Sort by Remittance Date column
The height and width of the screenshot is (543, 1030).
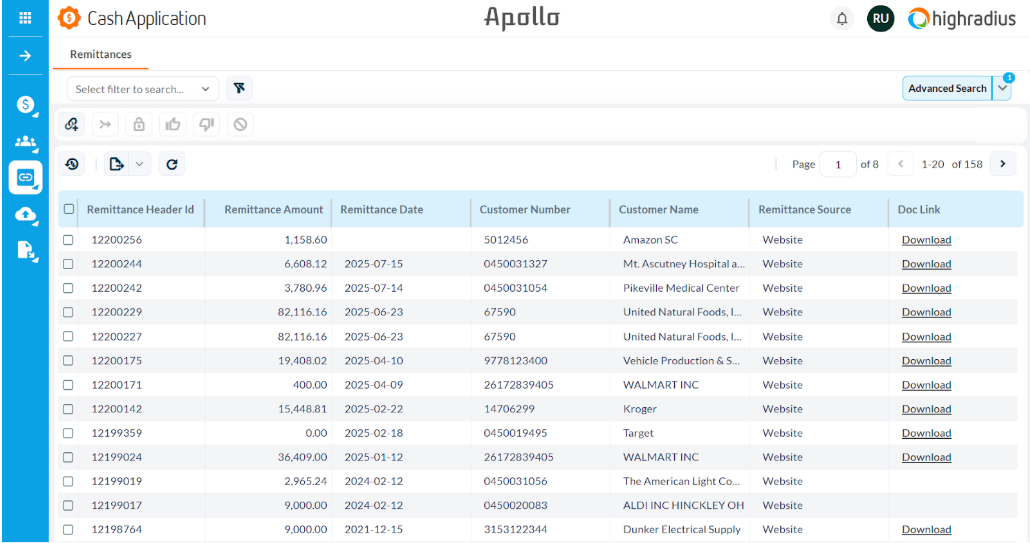pos(382,209)
